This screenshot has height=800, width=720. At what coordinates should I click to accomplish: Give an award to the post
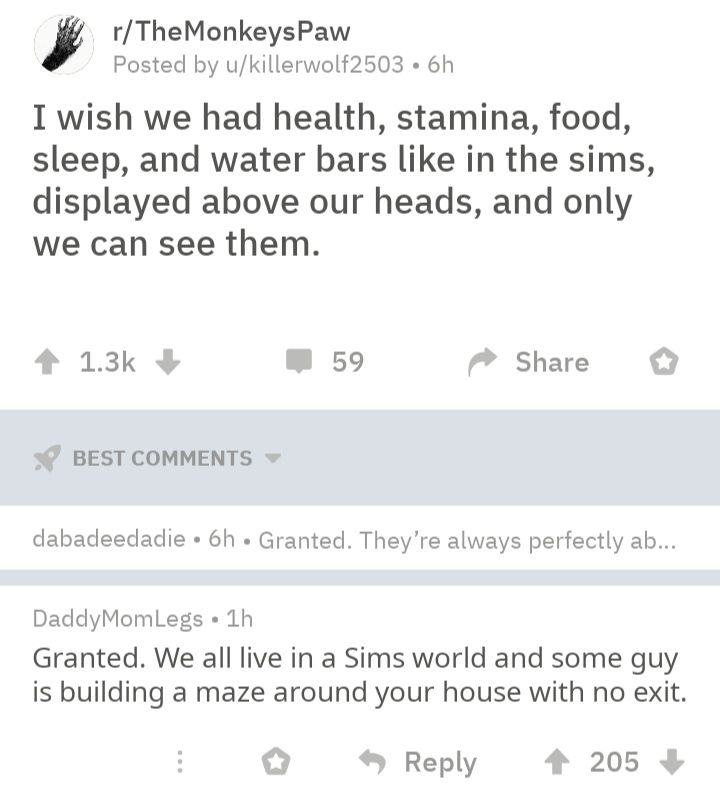(x=663, y=362)
